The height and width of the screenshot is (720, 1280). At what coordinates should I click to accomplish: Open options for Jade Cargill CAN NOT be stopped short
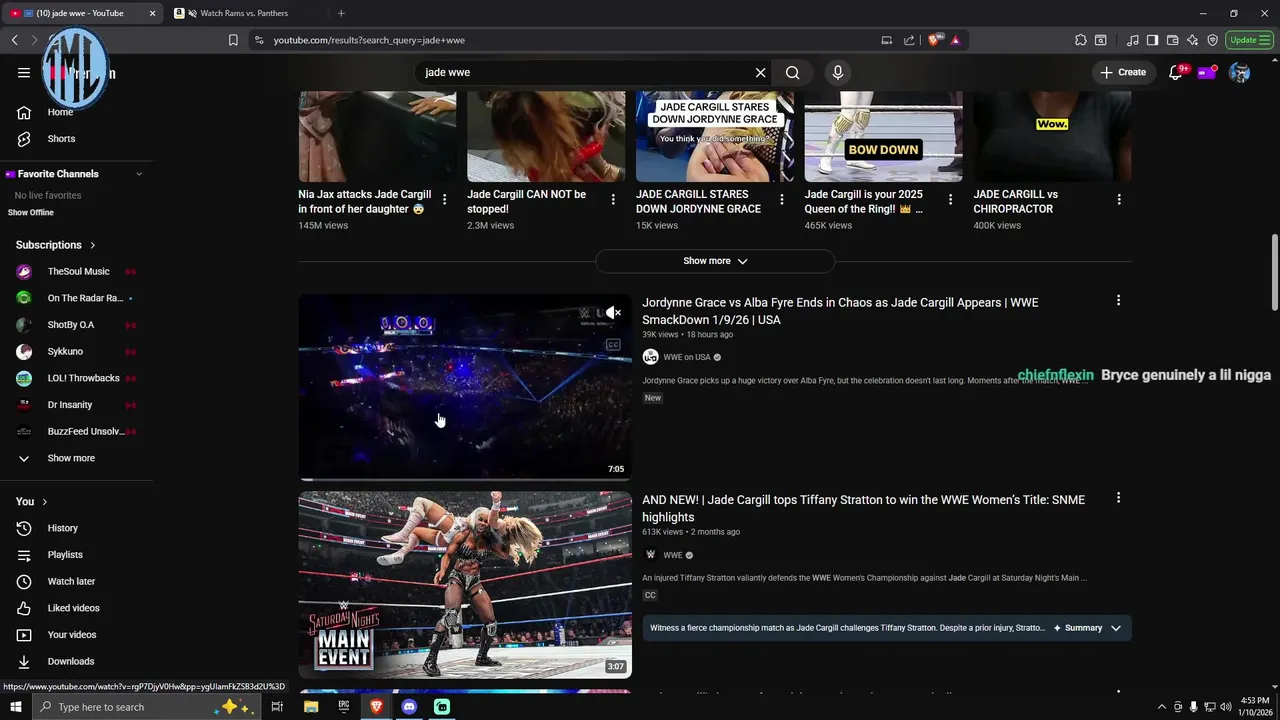click(x=613, y=199)
